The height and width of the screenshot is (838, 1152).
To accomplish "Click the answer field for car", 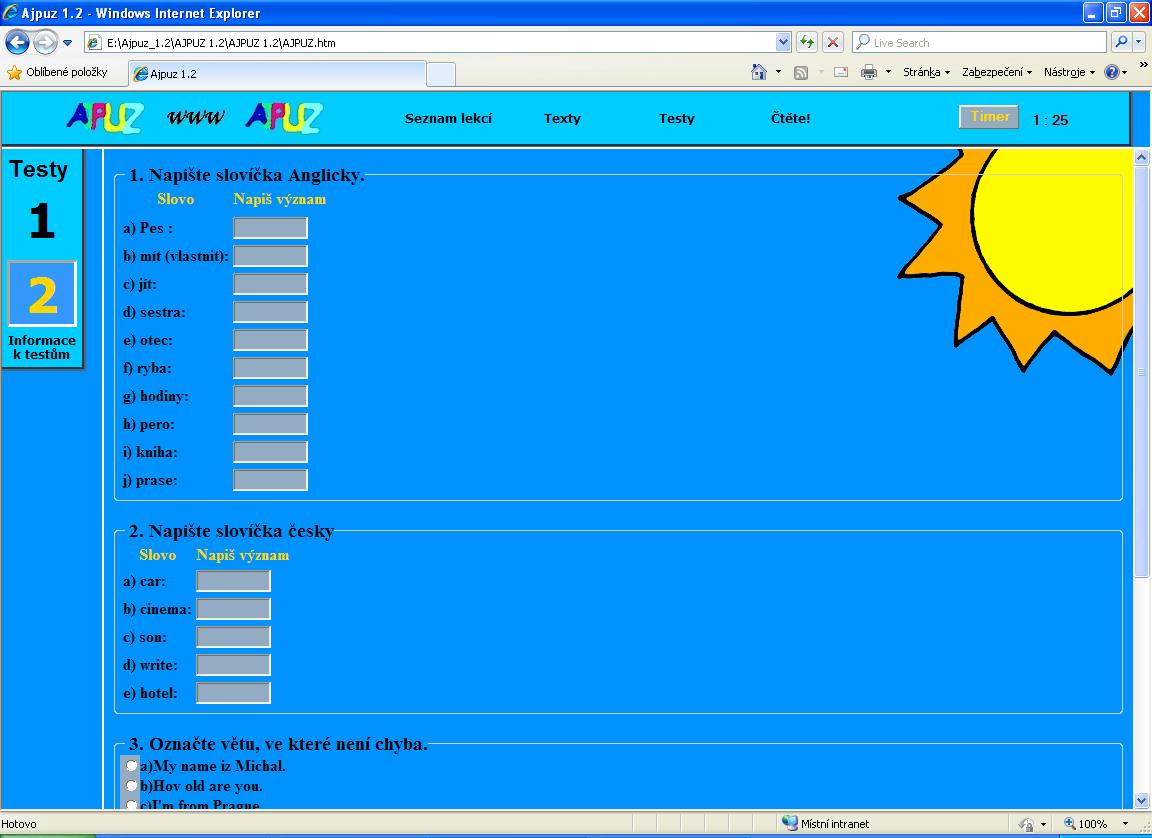I will (x=234, y=581).
